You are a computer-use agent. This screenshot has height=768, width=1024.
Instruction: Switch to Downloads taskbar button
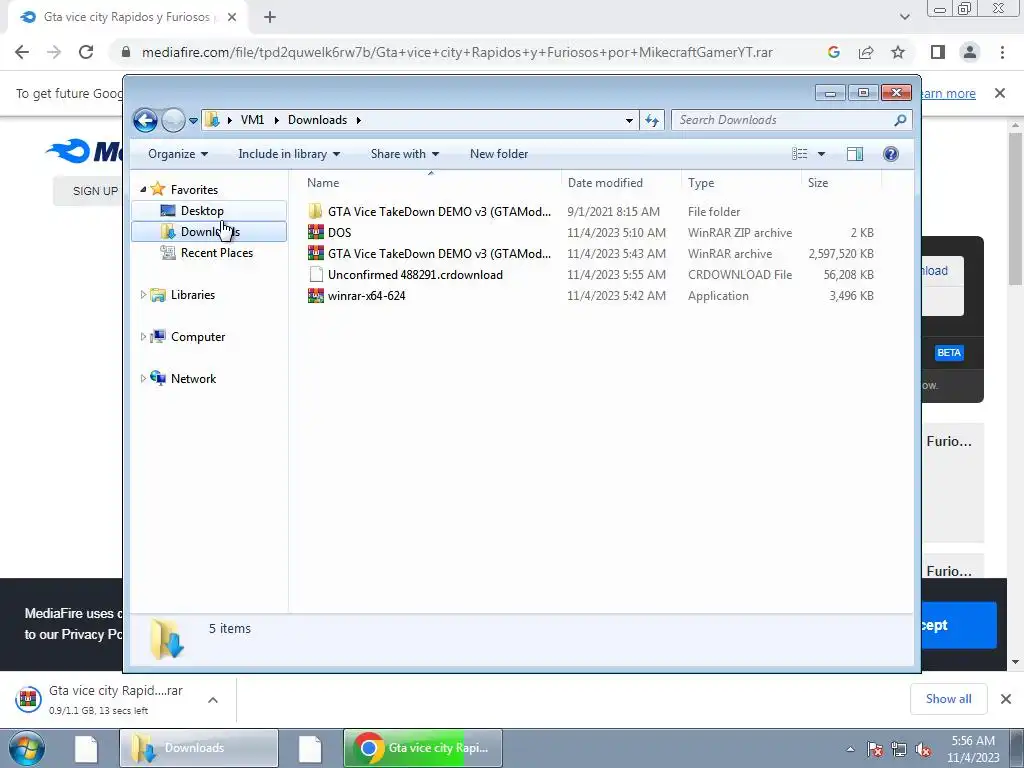coord(199,748)
